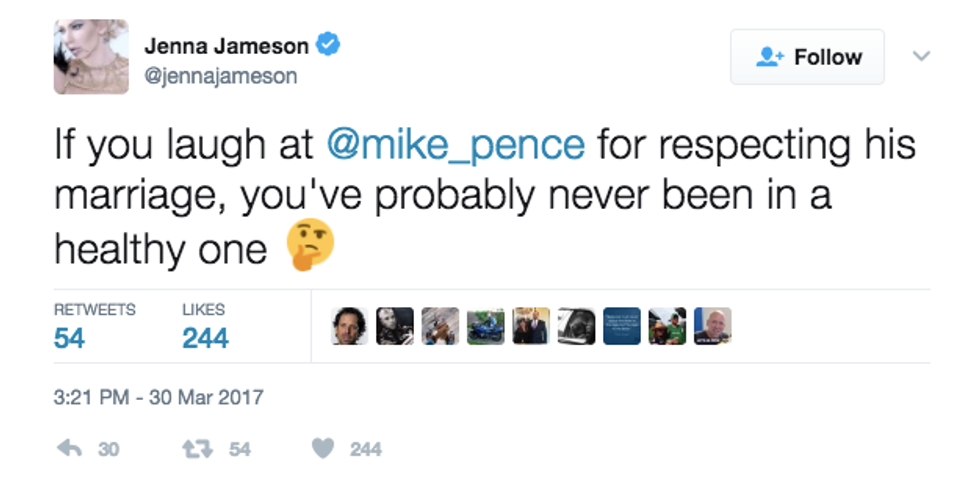
Task: Click the liker avatar of couple in formal wear
Action: 530,326
